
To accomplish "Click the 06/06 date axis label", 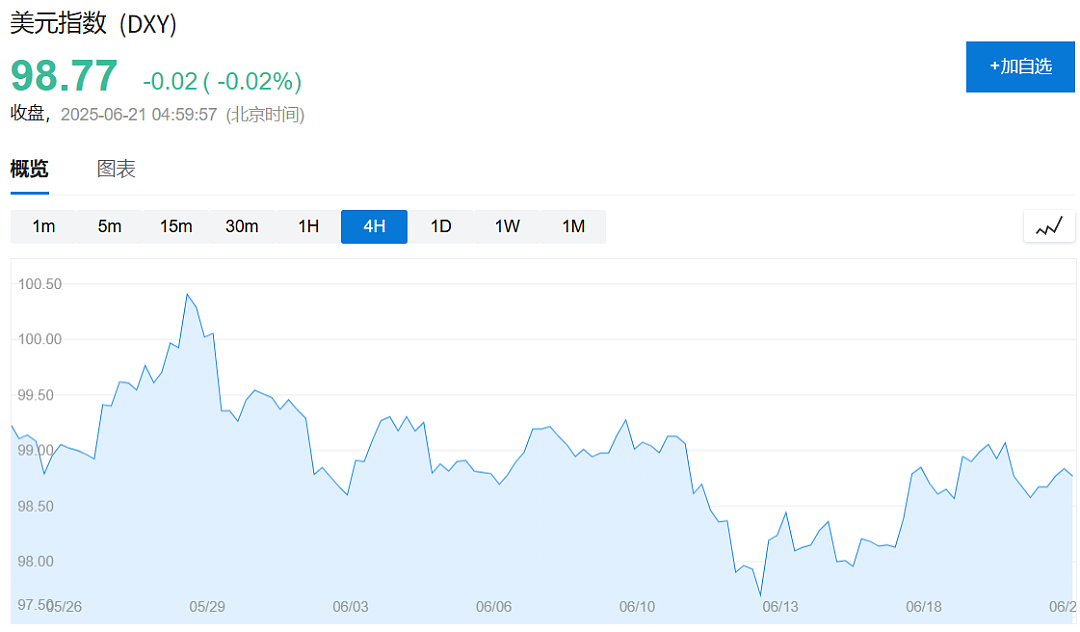I will coord(494,607).
